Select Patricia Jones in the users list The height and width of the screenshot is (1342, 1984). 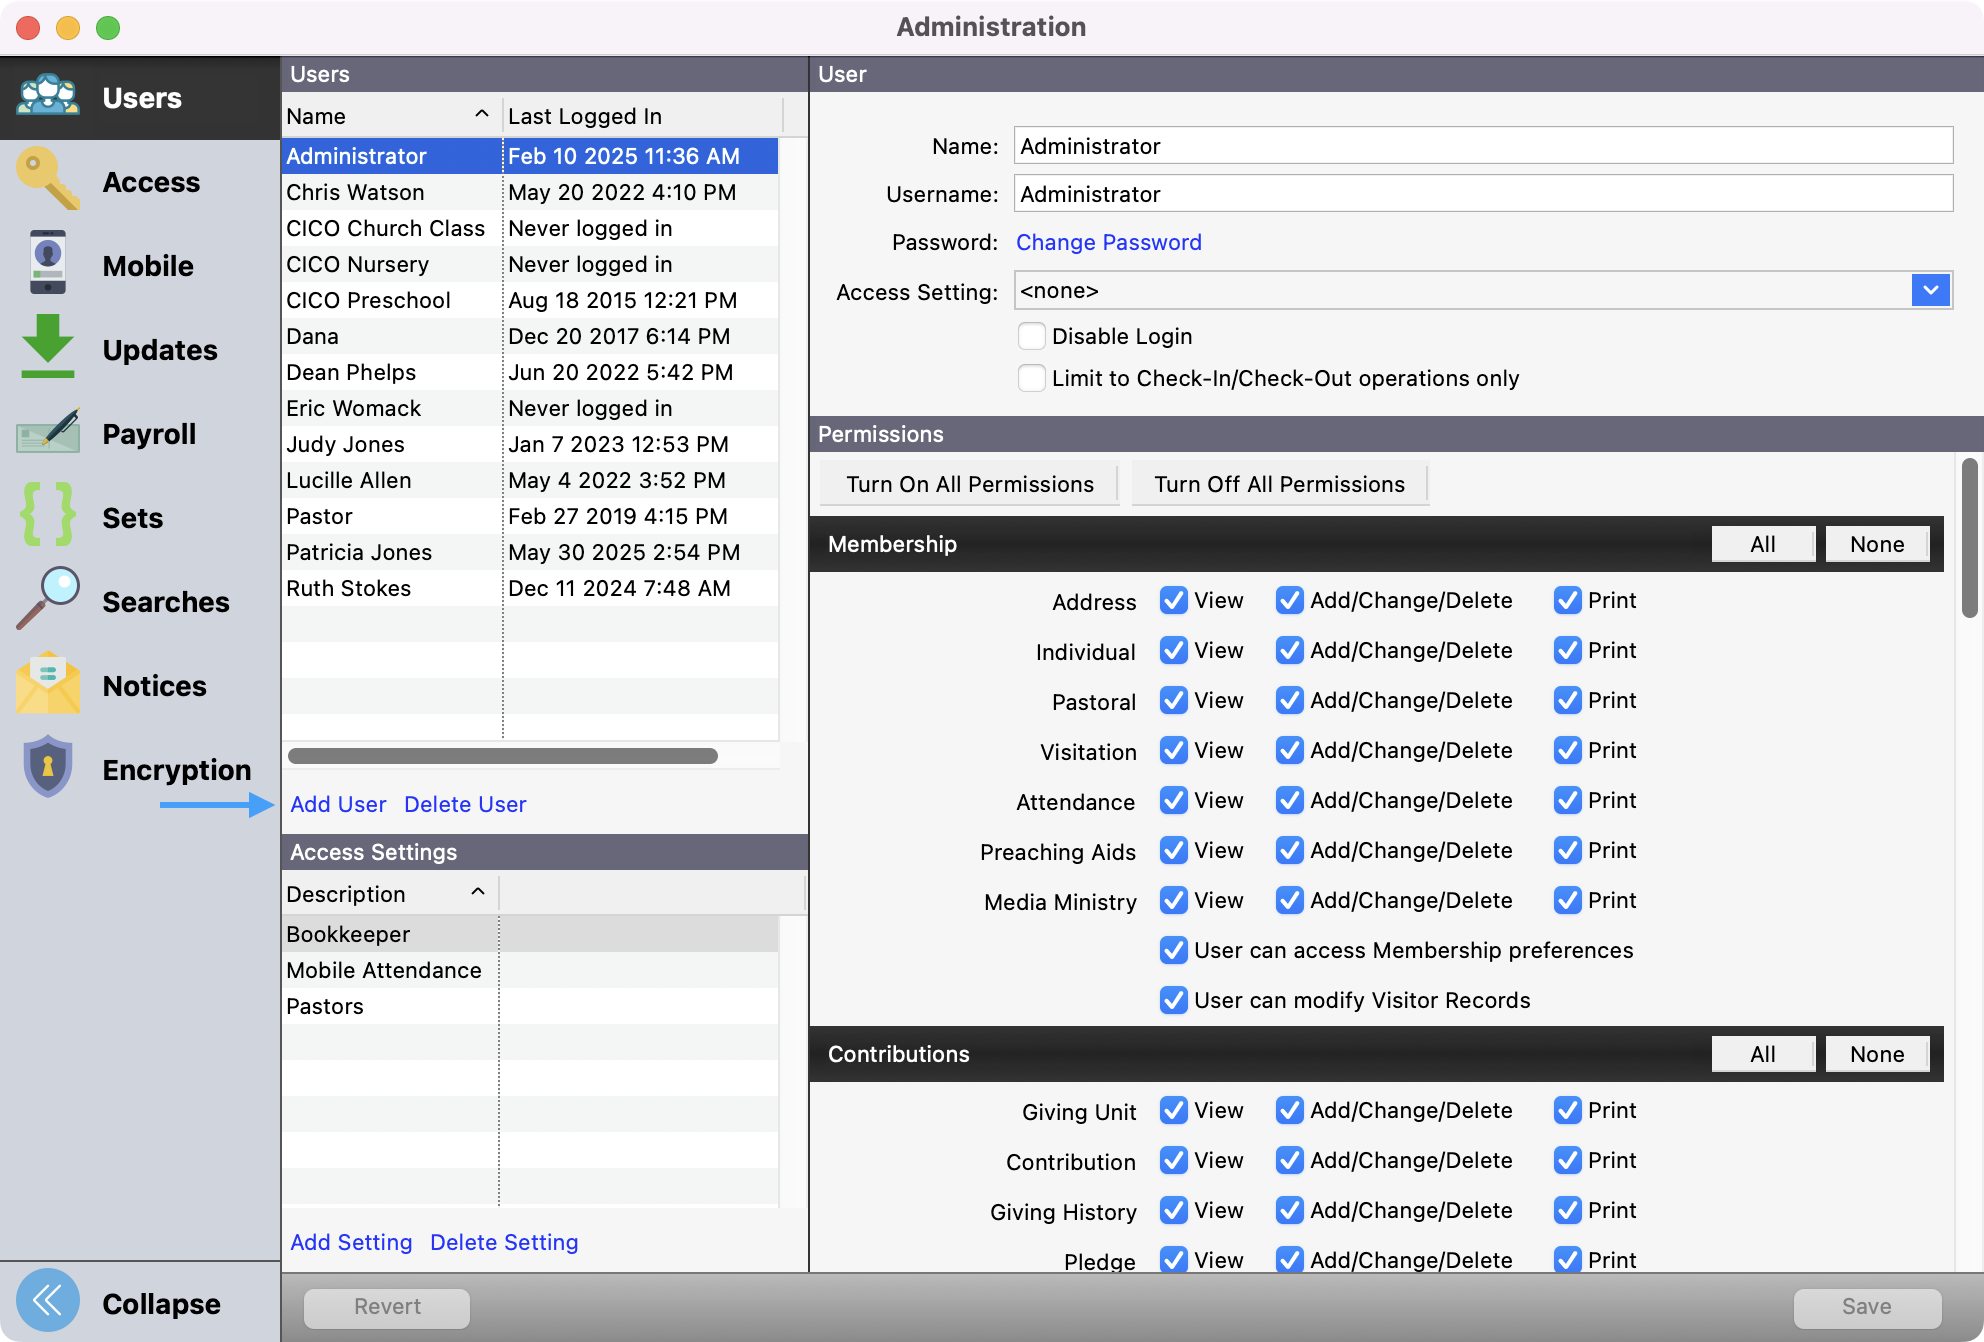click(359, 552)
